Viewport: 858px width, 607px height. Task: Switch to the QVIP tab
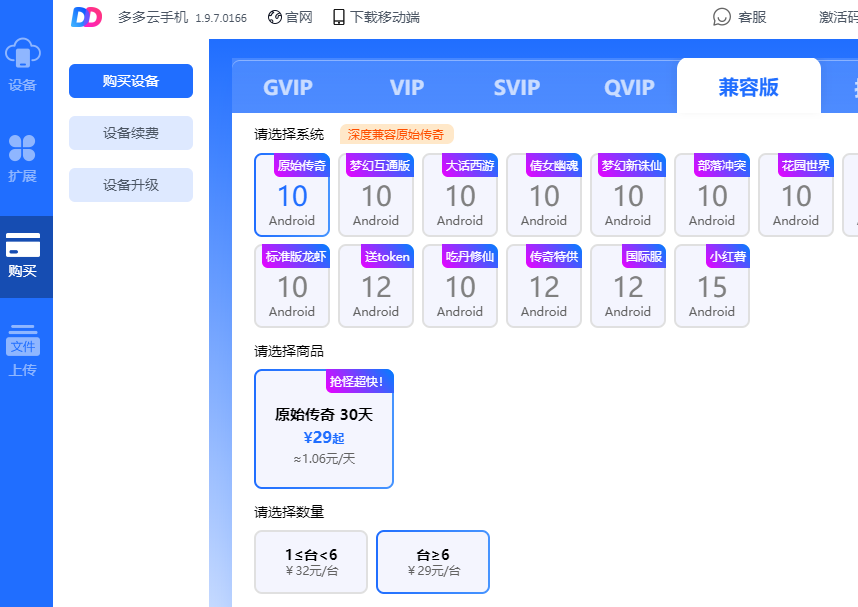click(x=629, y=88)
